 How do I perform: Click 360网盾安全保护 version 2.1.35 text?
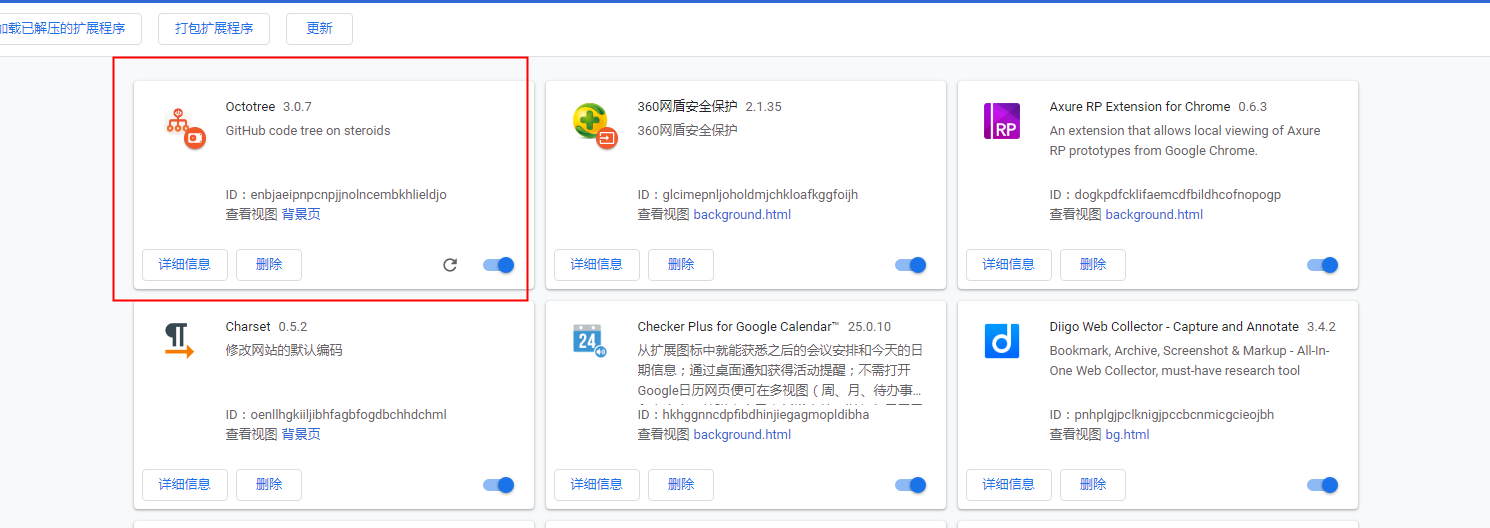764,106
